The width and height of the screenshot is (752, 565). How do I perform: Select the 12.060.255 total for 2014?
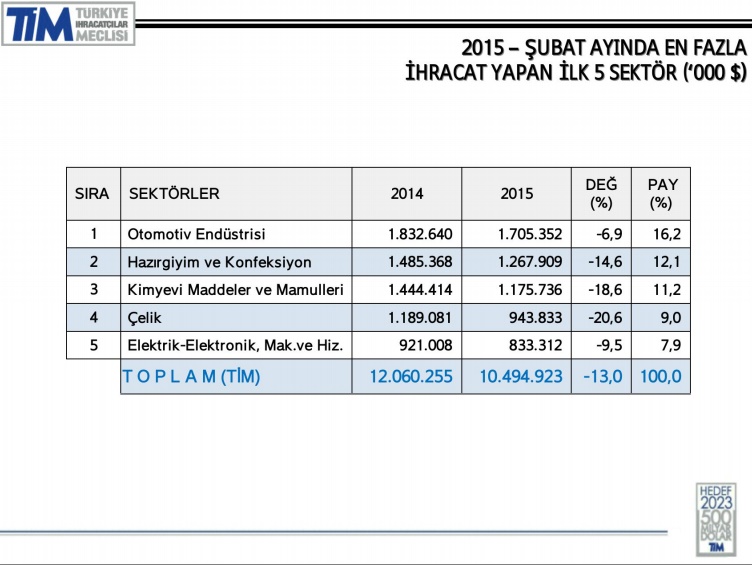pyautogui.click(x=411, y=377)
